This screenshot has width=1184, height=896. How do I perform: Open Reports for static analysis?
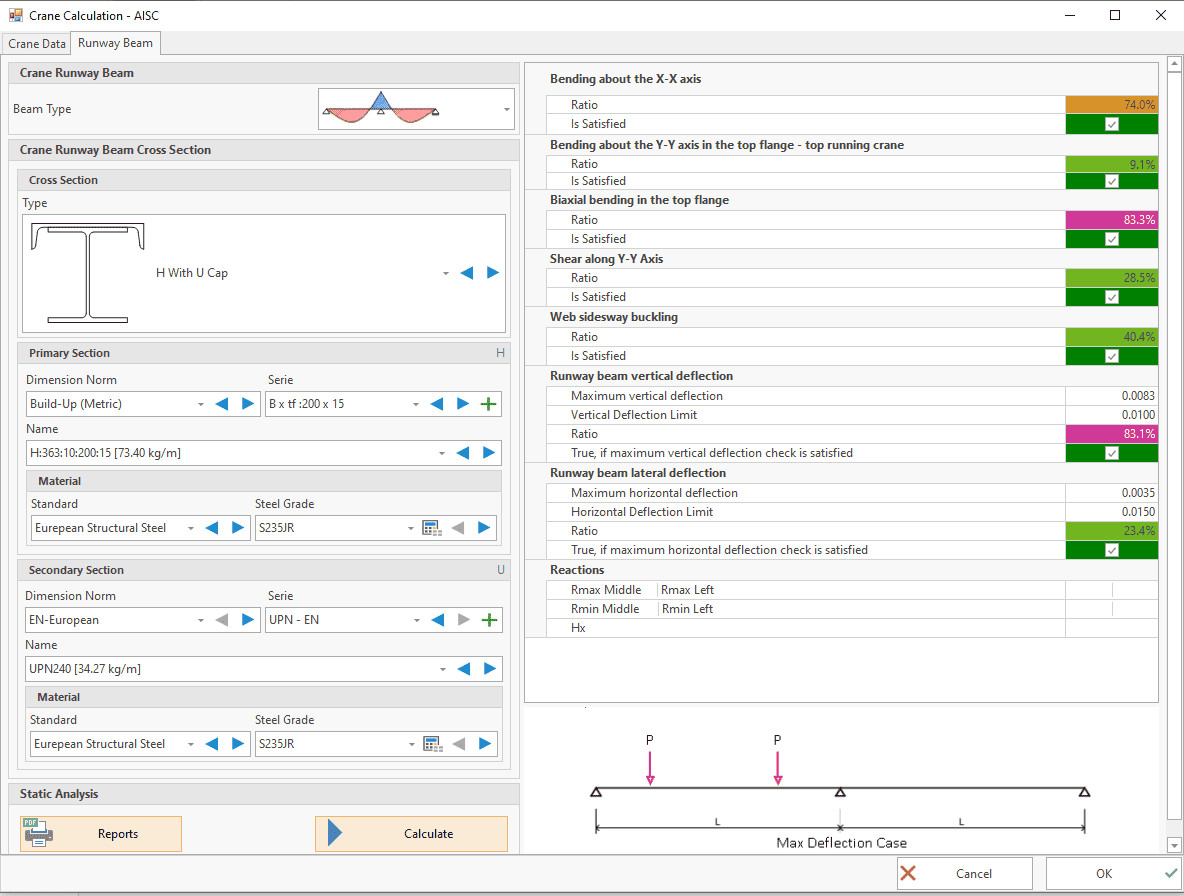[101, 834]
